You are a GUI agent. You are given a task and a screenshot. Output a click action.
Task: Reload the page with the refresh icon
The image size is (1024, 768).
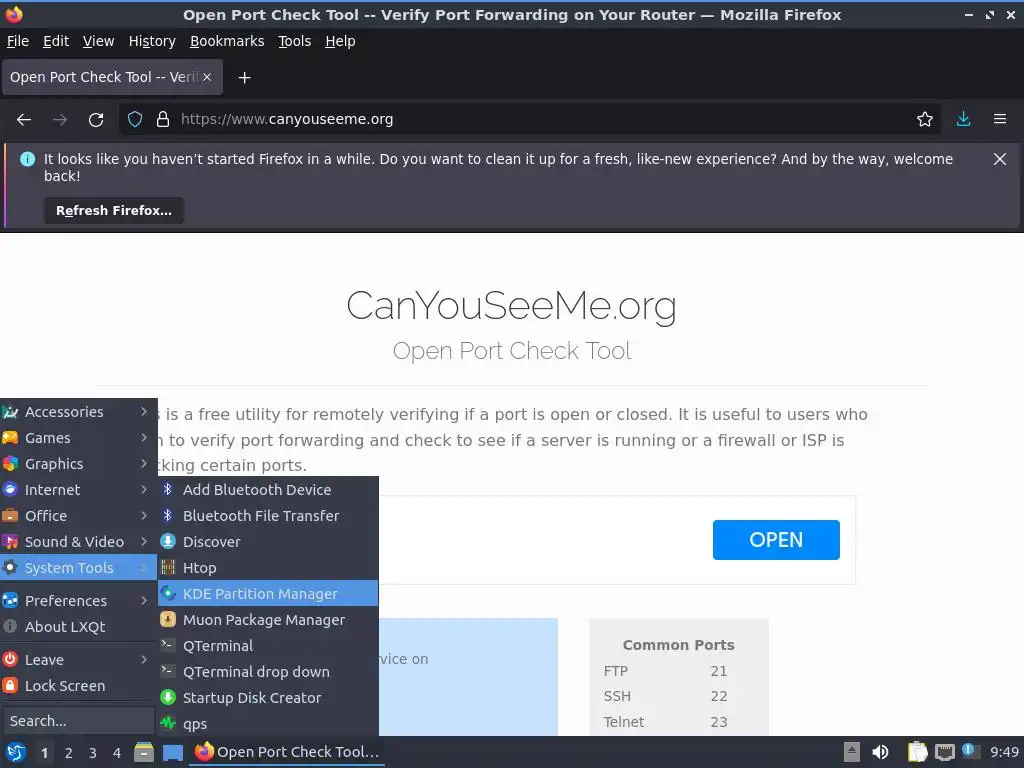click(x=96, y=120)
